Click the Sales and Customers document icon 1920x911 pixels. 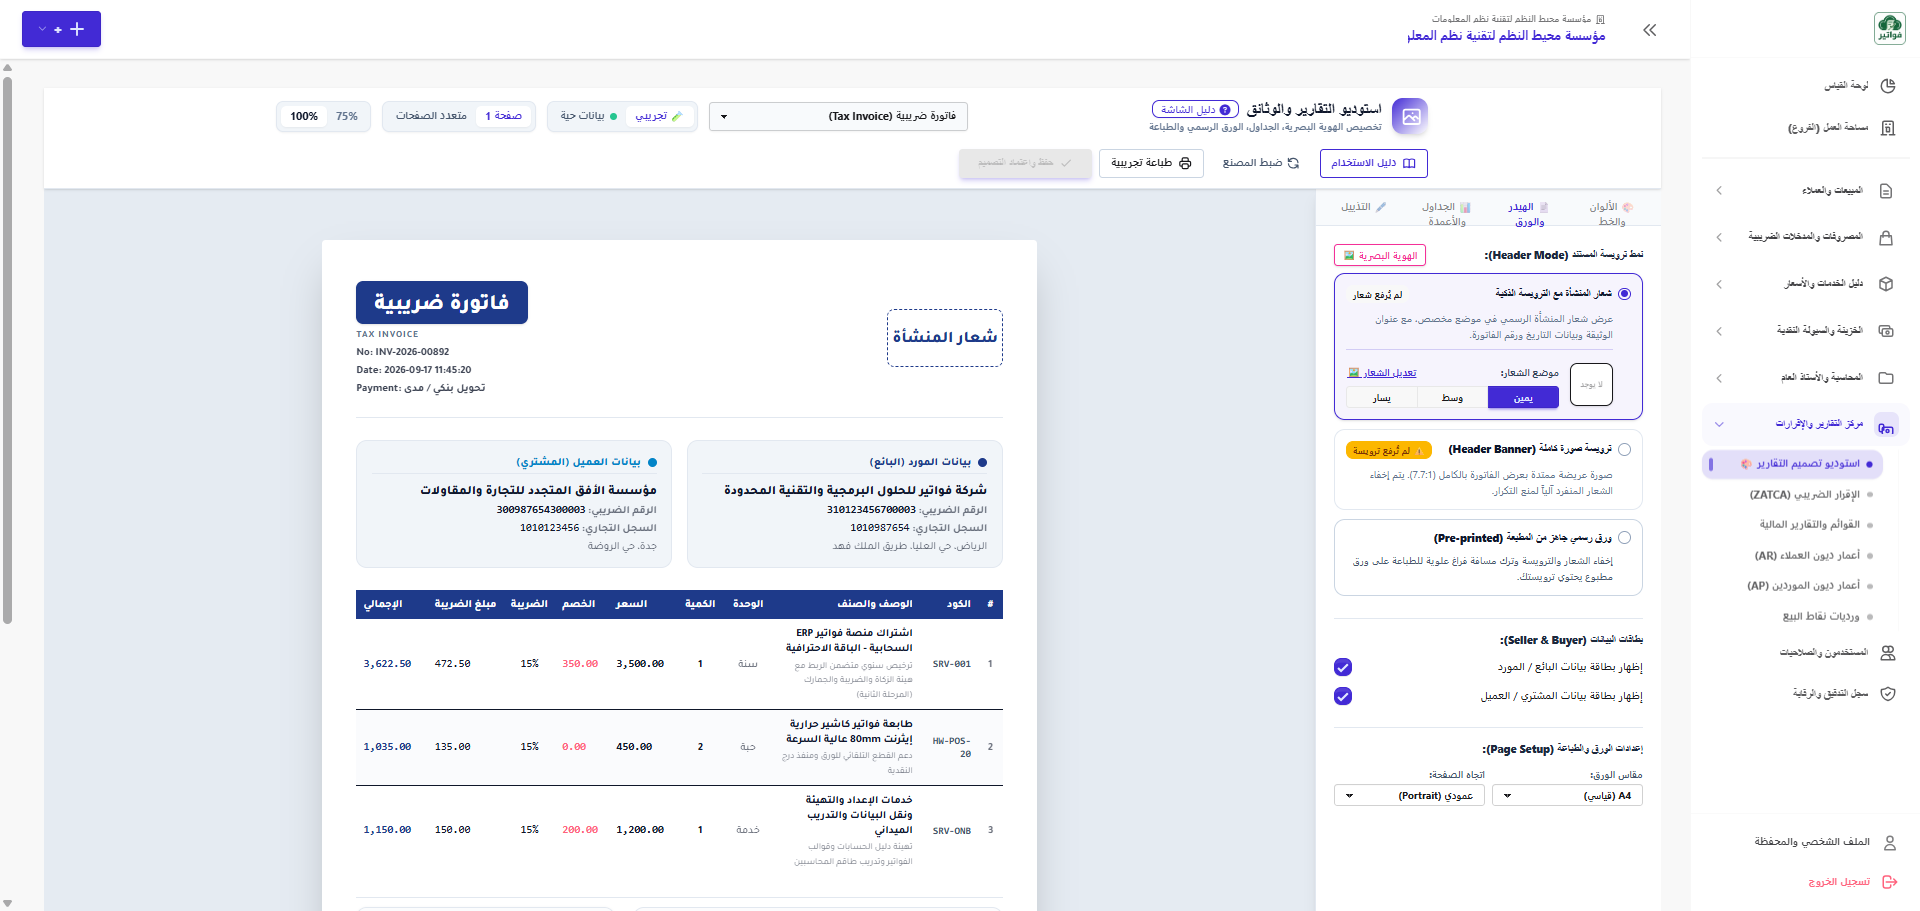(x=1886, y=191)
